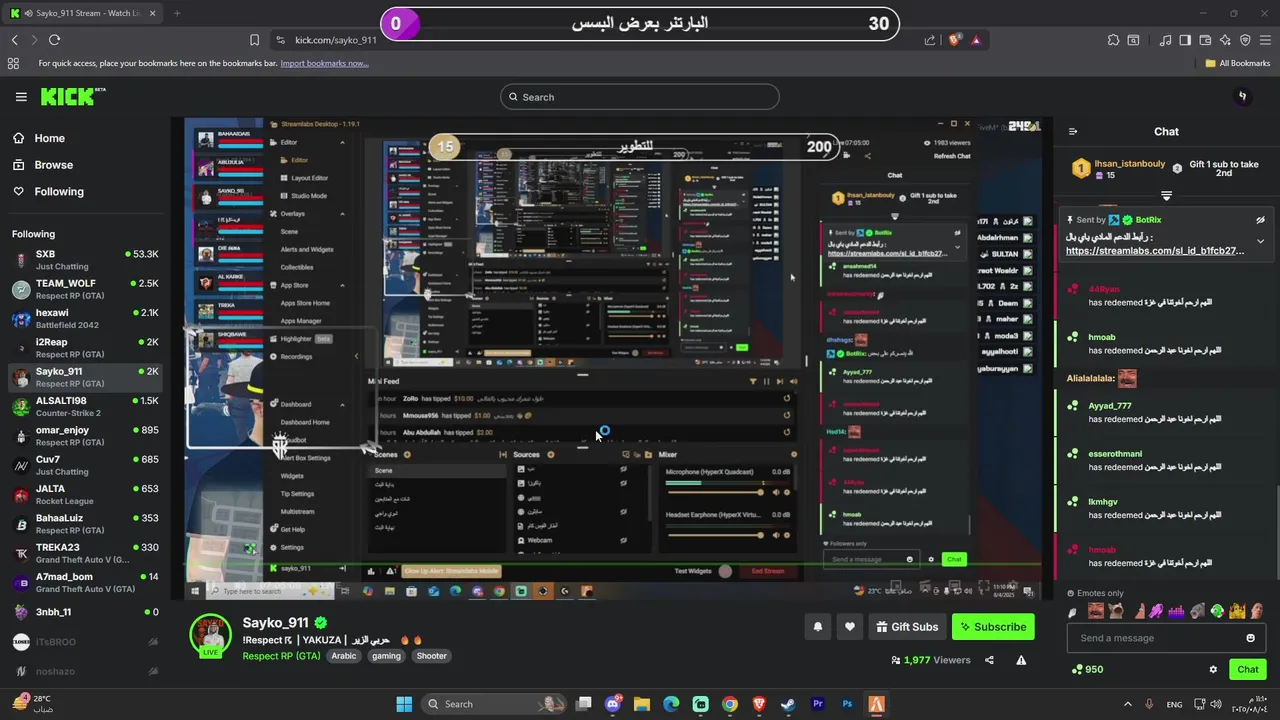Select the Arabic tag
Image resolution: width=1280 pixels, height=720 pixels.
coord(343,656)
